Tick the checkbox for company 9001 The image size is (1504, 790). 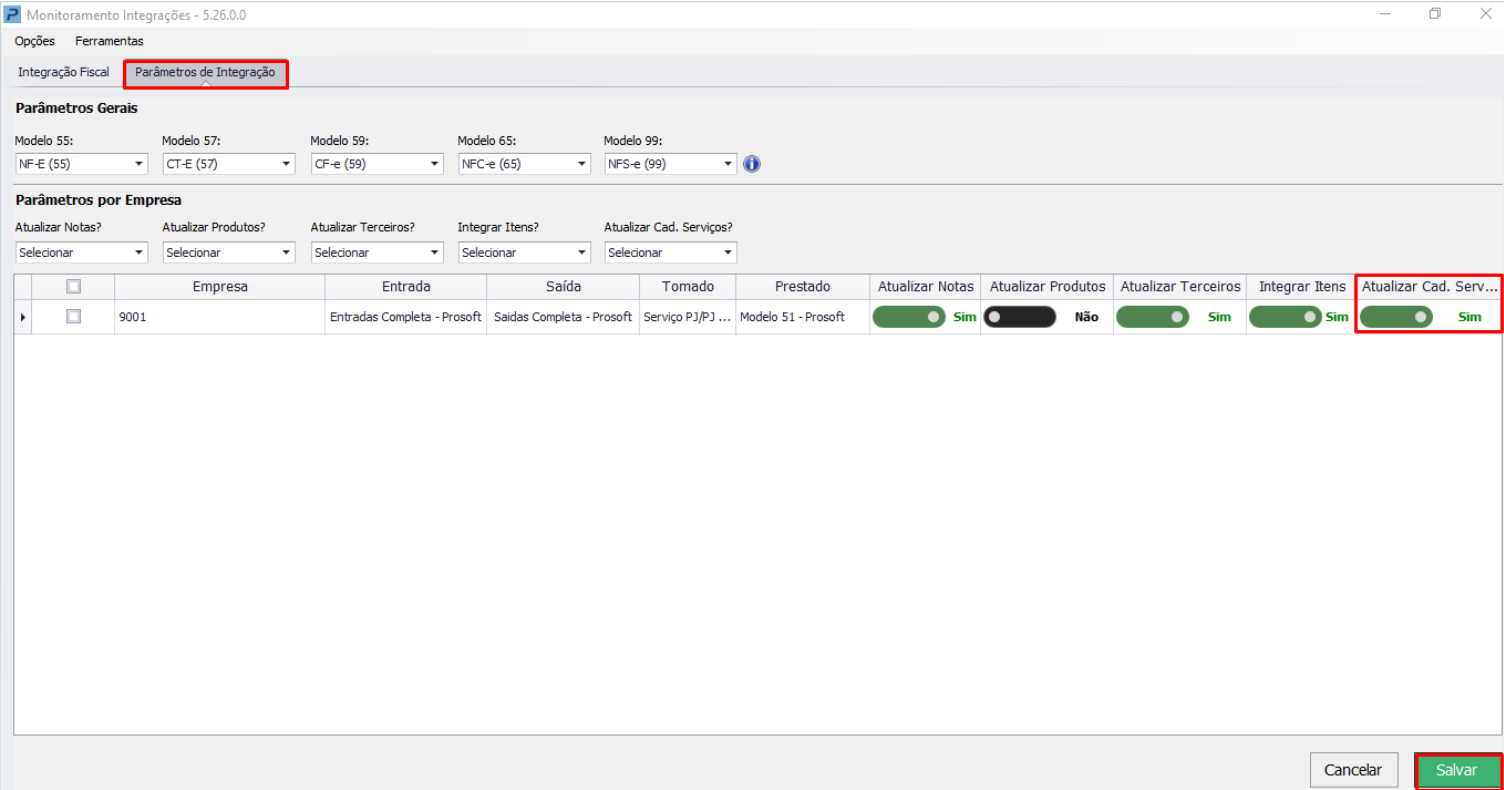click(x=73, y=317)
